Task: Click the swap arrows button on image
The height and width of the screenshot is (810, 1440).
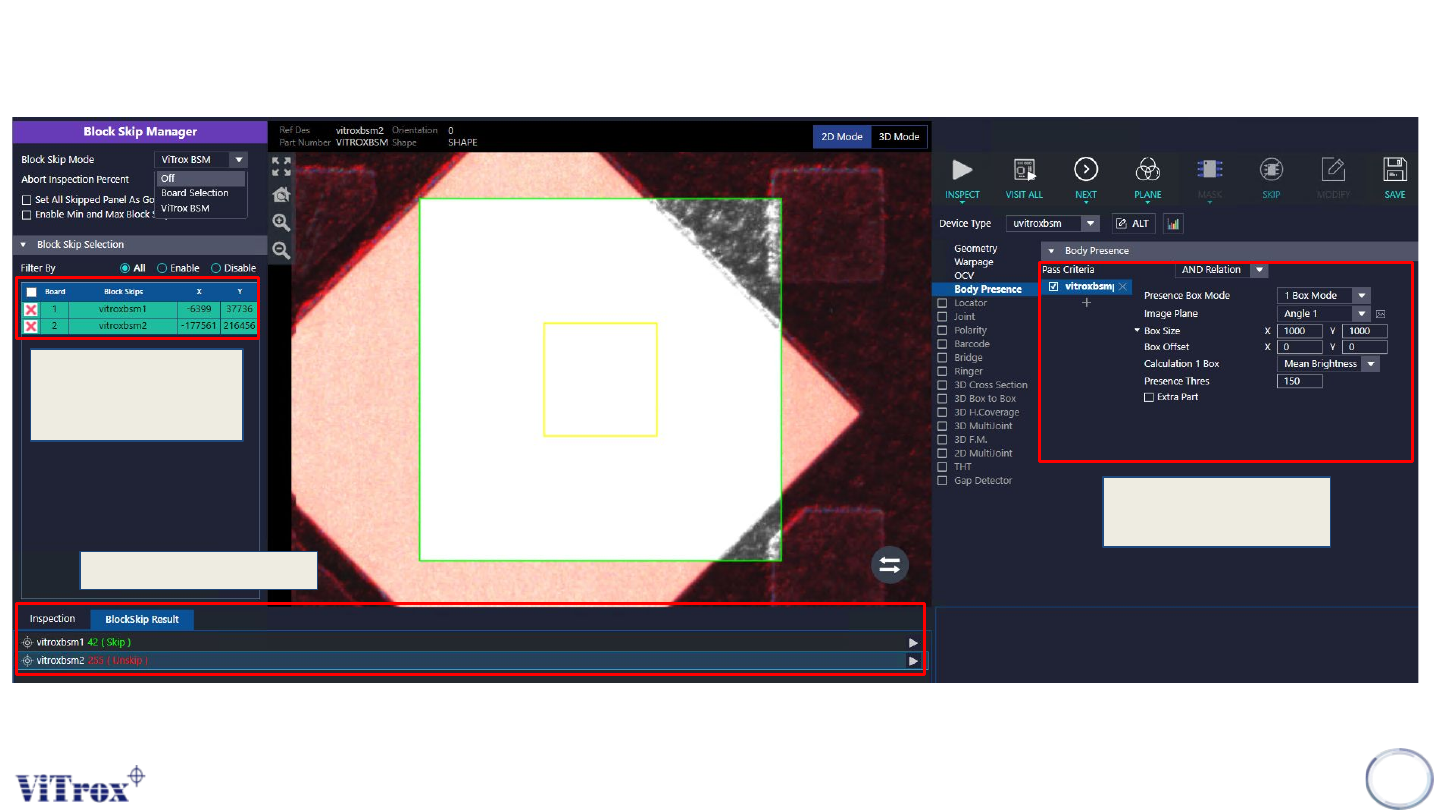Action: pyautogui.click(x=890, y=565)
